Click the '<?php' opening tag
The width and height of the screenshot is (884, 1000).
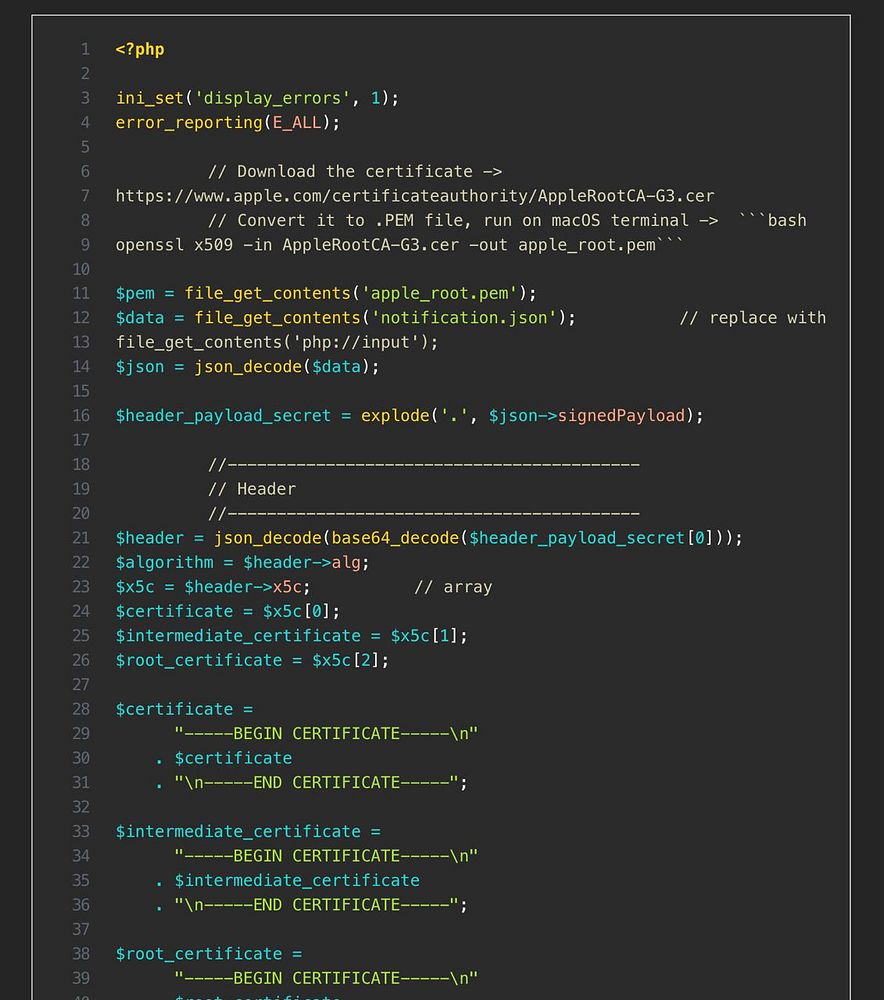(x=140, y=49)
